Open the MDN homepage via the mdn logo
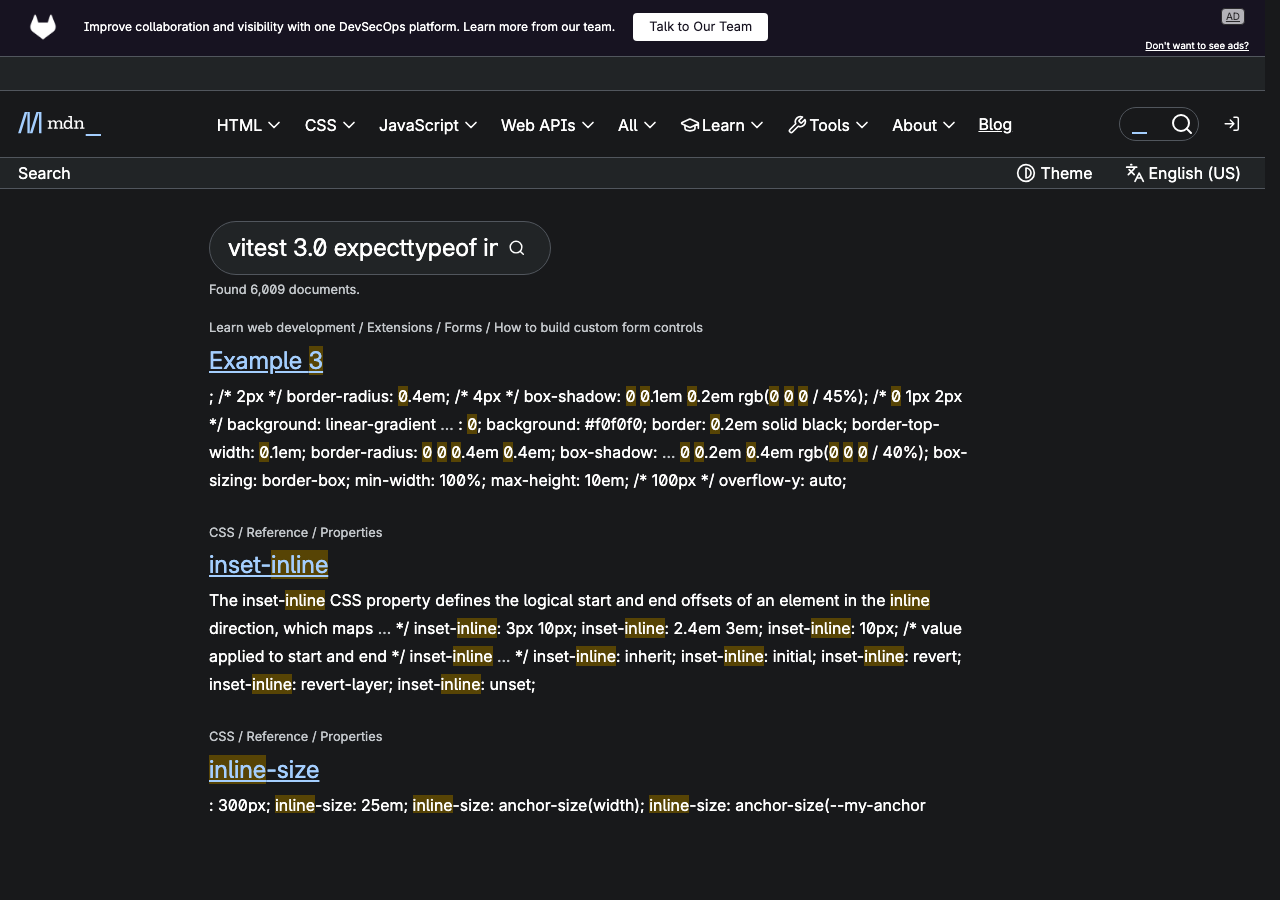This screenshot has height=900, width=1280. pos(58,123)
